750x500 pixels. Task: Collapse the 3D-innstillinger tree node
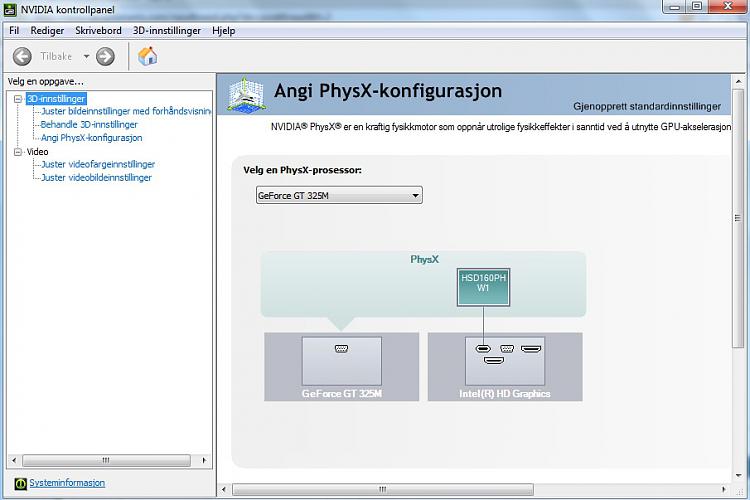(18, 99)
